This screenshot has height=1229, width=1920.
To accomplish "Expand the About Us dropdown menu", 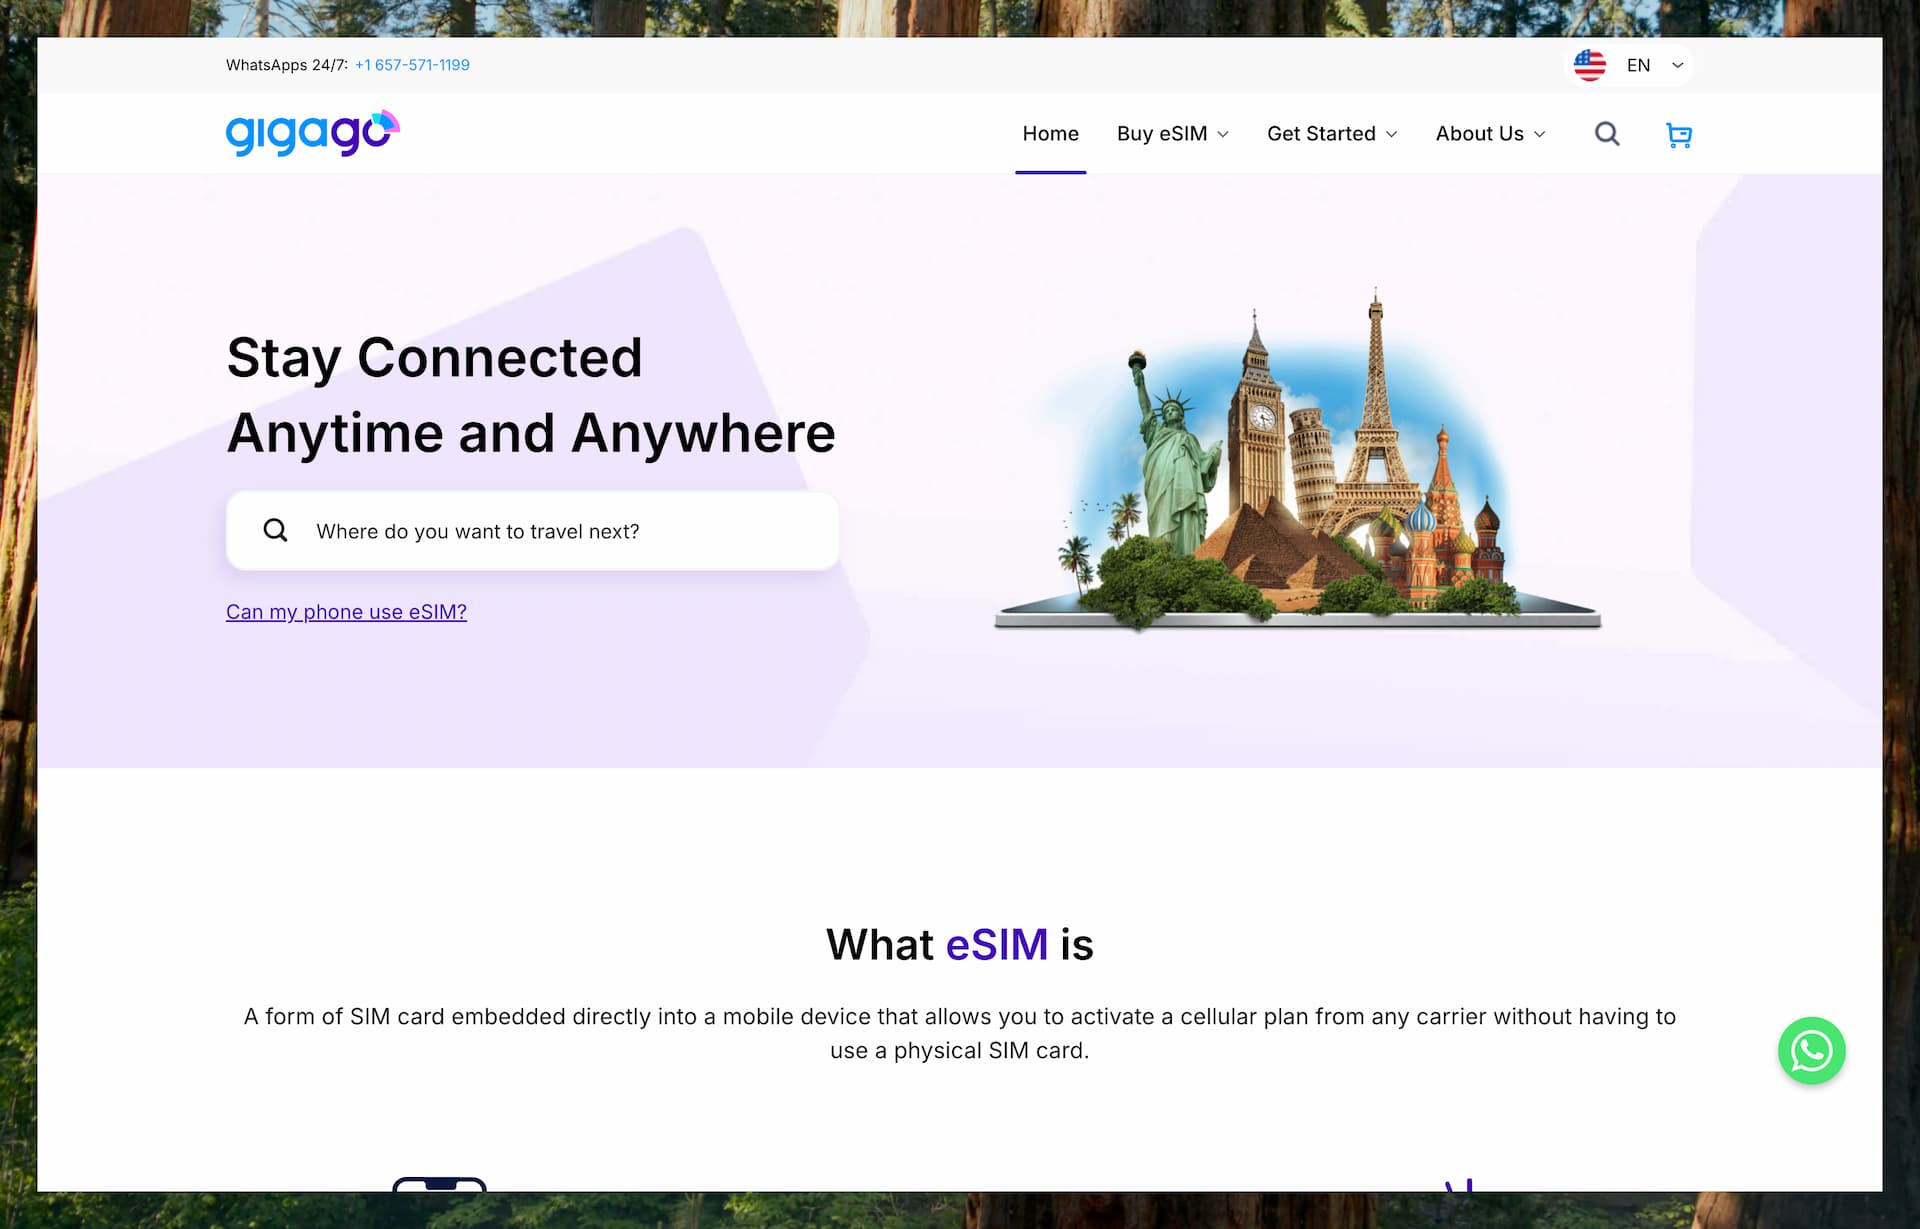I will (1490, 133).
